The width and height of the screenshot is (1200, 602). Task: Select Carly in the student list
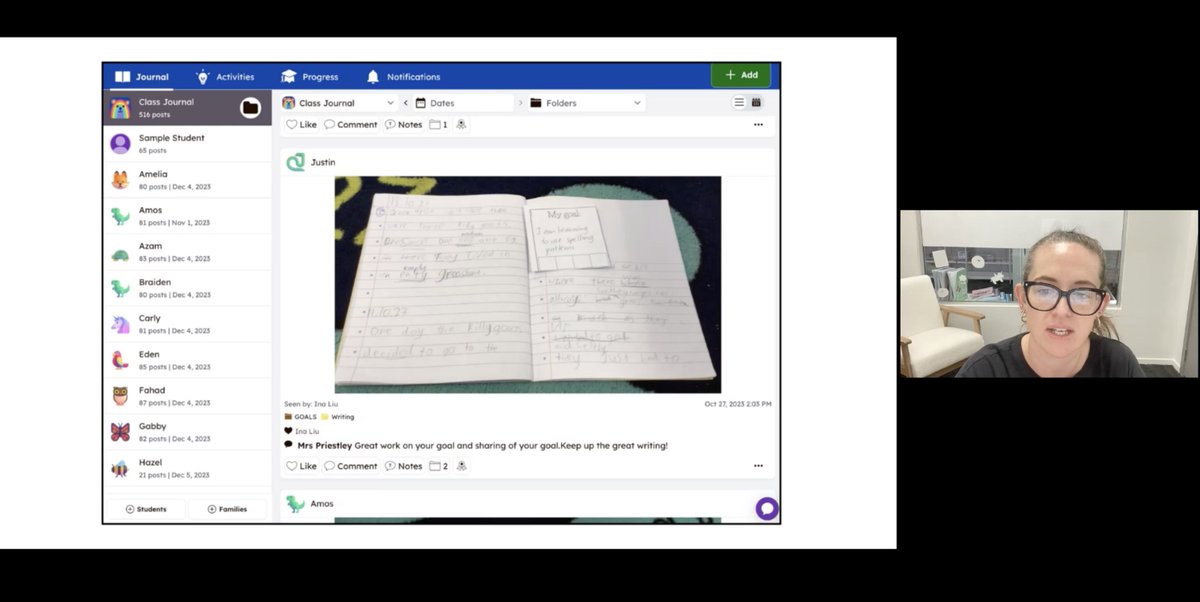click(187, 323)
